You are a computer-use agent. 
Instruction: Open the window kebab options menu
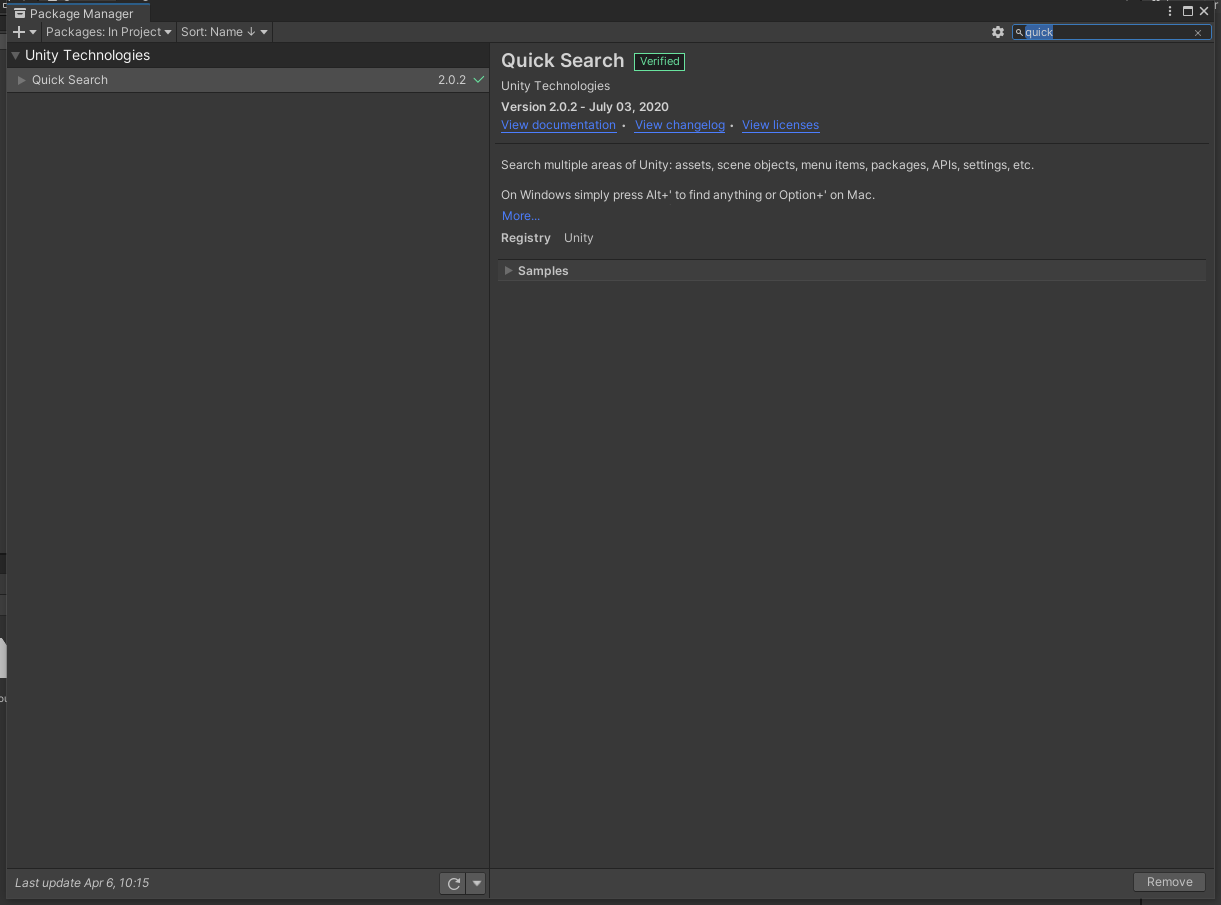[x=1170, y=12]
